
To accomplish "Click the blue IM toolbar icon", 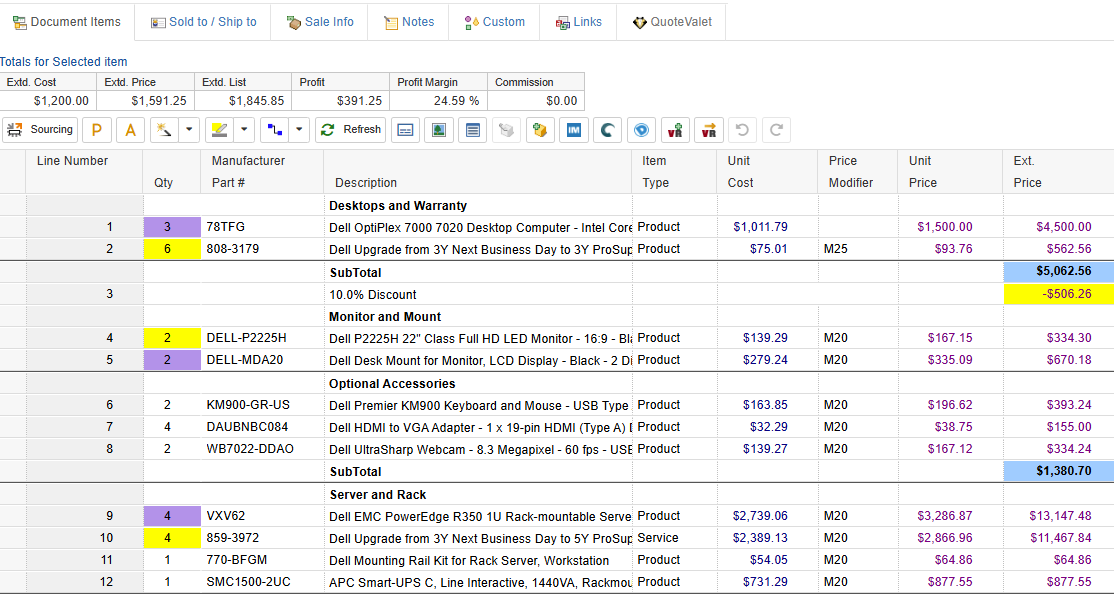I will pos(574,129).
